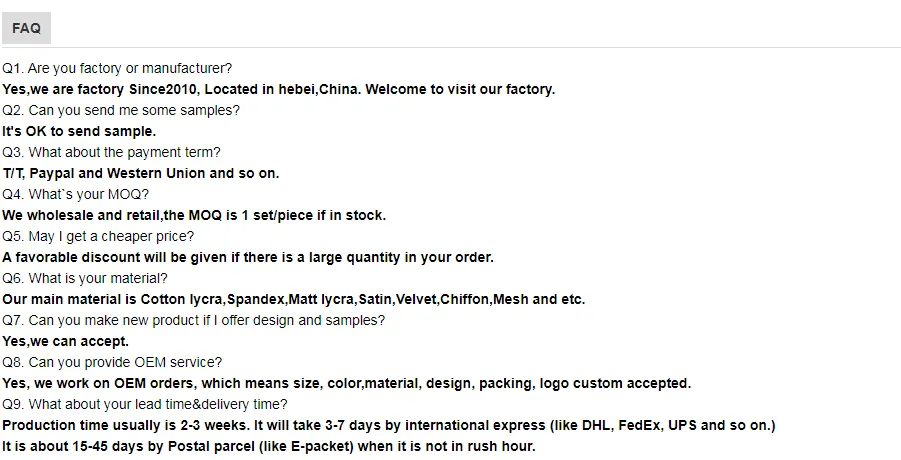
Task: Select the Cotton lycra, Spandex materials answer
Action: pos(293,299)
